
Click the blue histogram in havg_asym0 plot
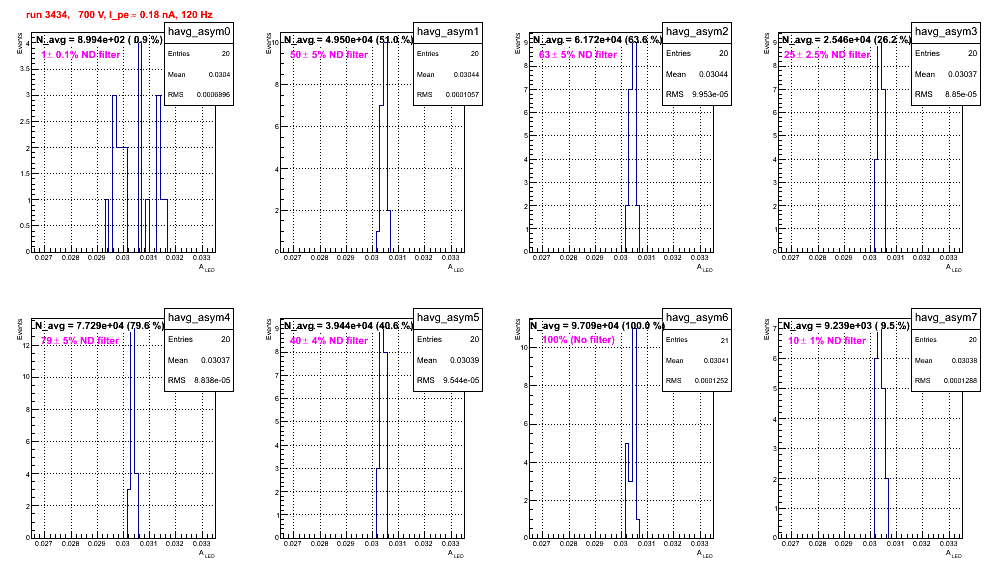coord(136,147)
